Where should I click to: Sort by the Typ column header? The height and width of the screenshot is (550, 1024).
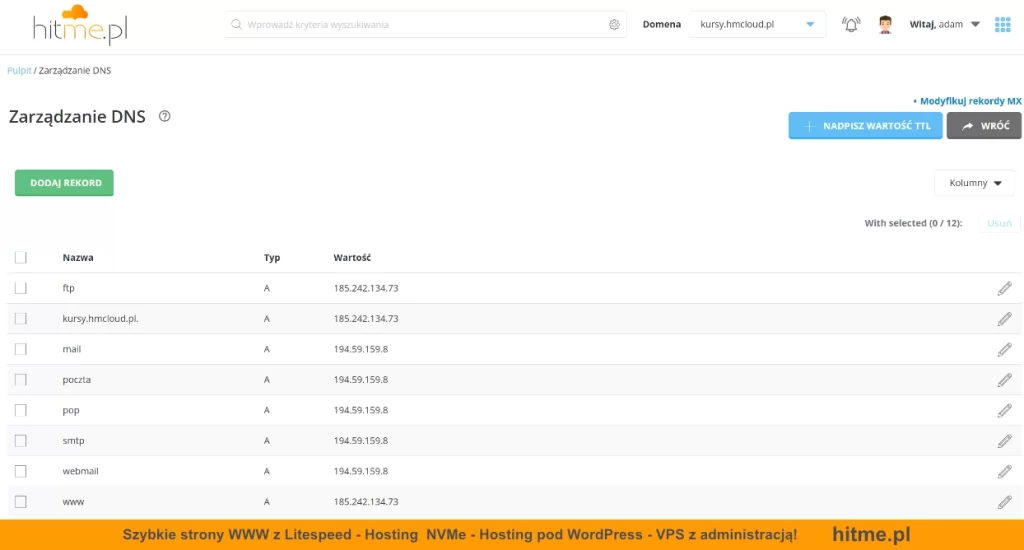(x=272, y=257)
